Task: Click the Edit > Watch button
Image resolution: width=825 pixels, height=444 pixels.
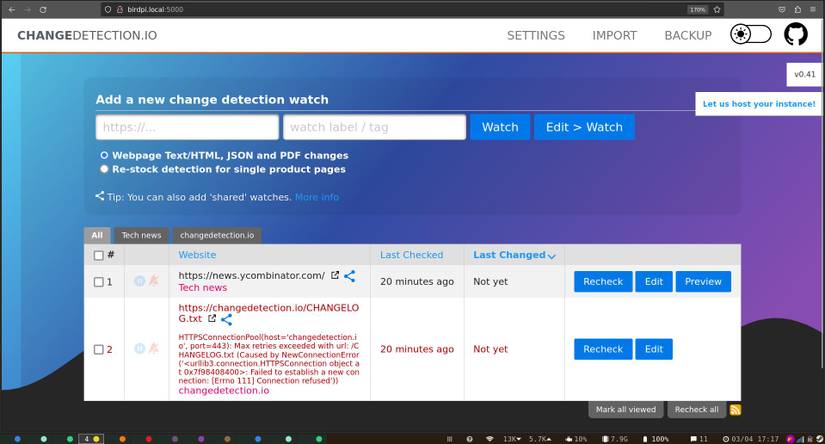Action: click(x=584, y=127)
